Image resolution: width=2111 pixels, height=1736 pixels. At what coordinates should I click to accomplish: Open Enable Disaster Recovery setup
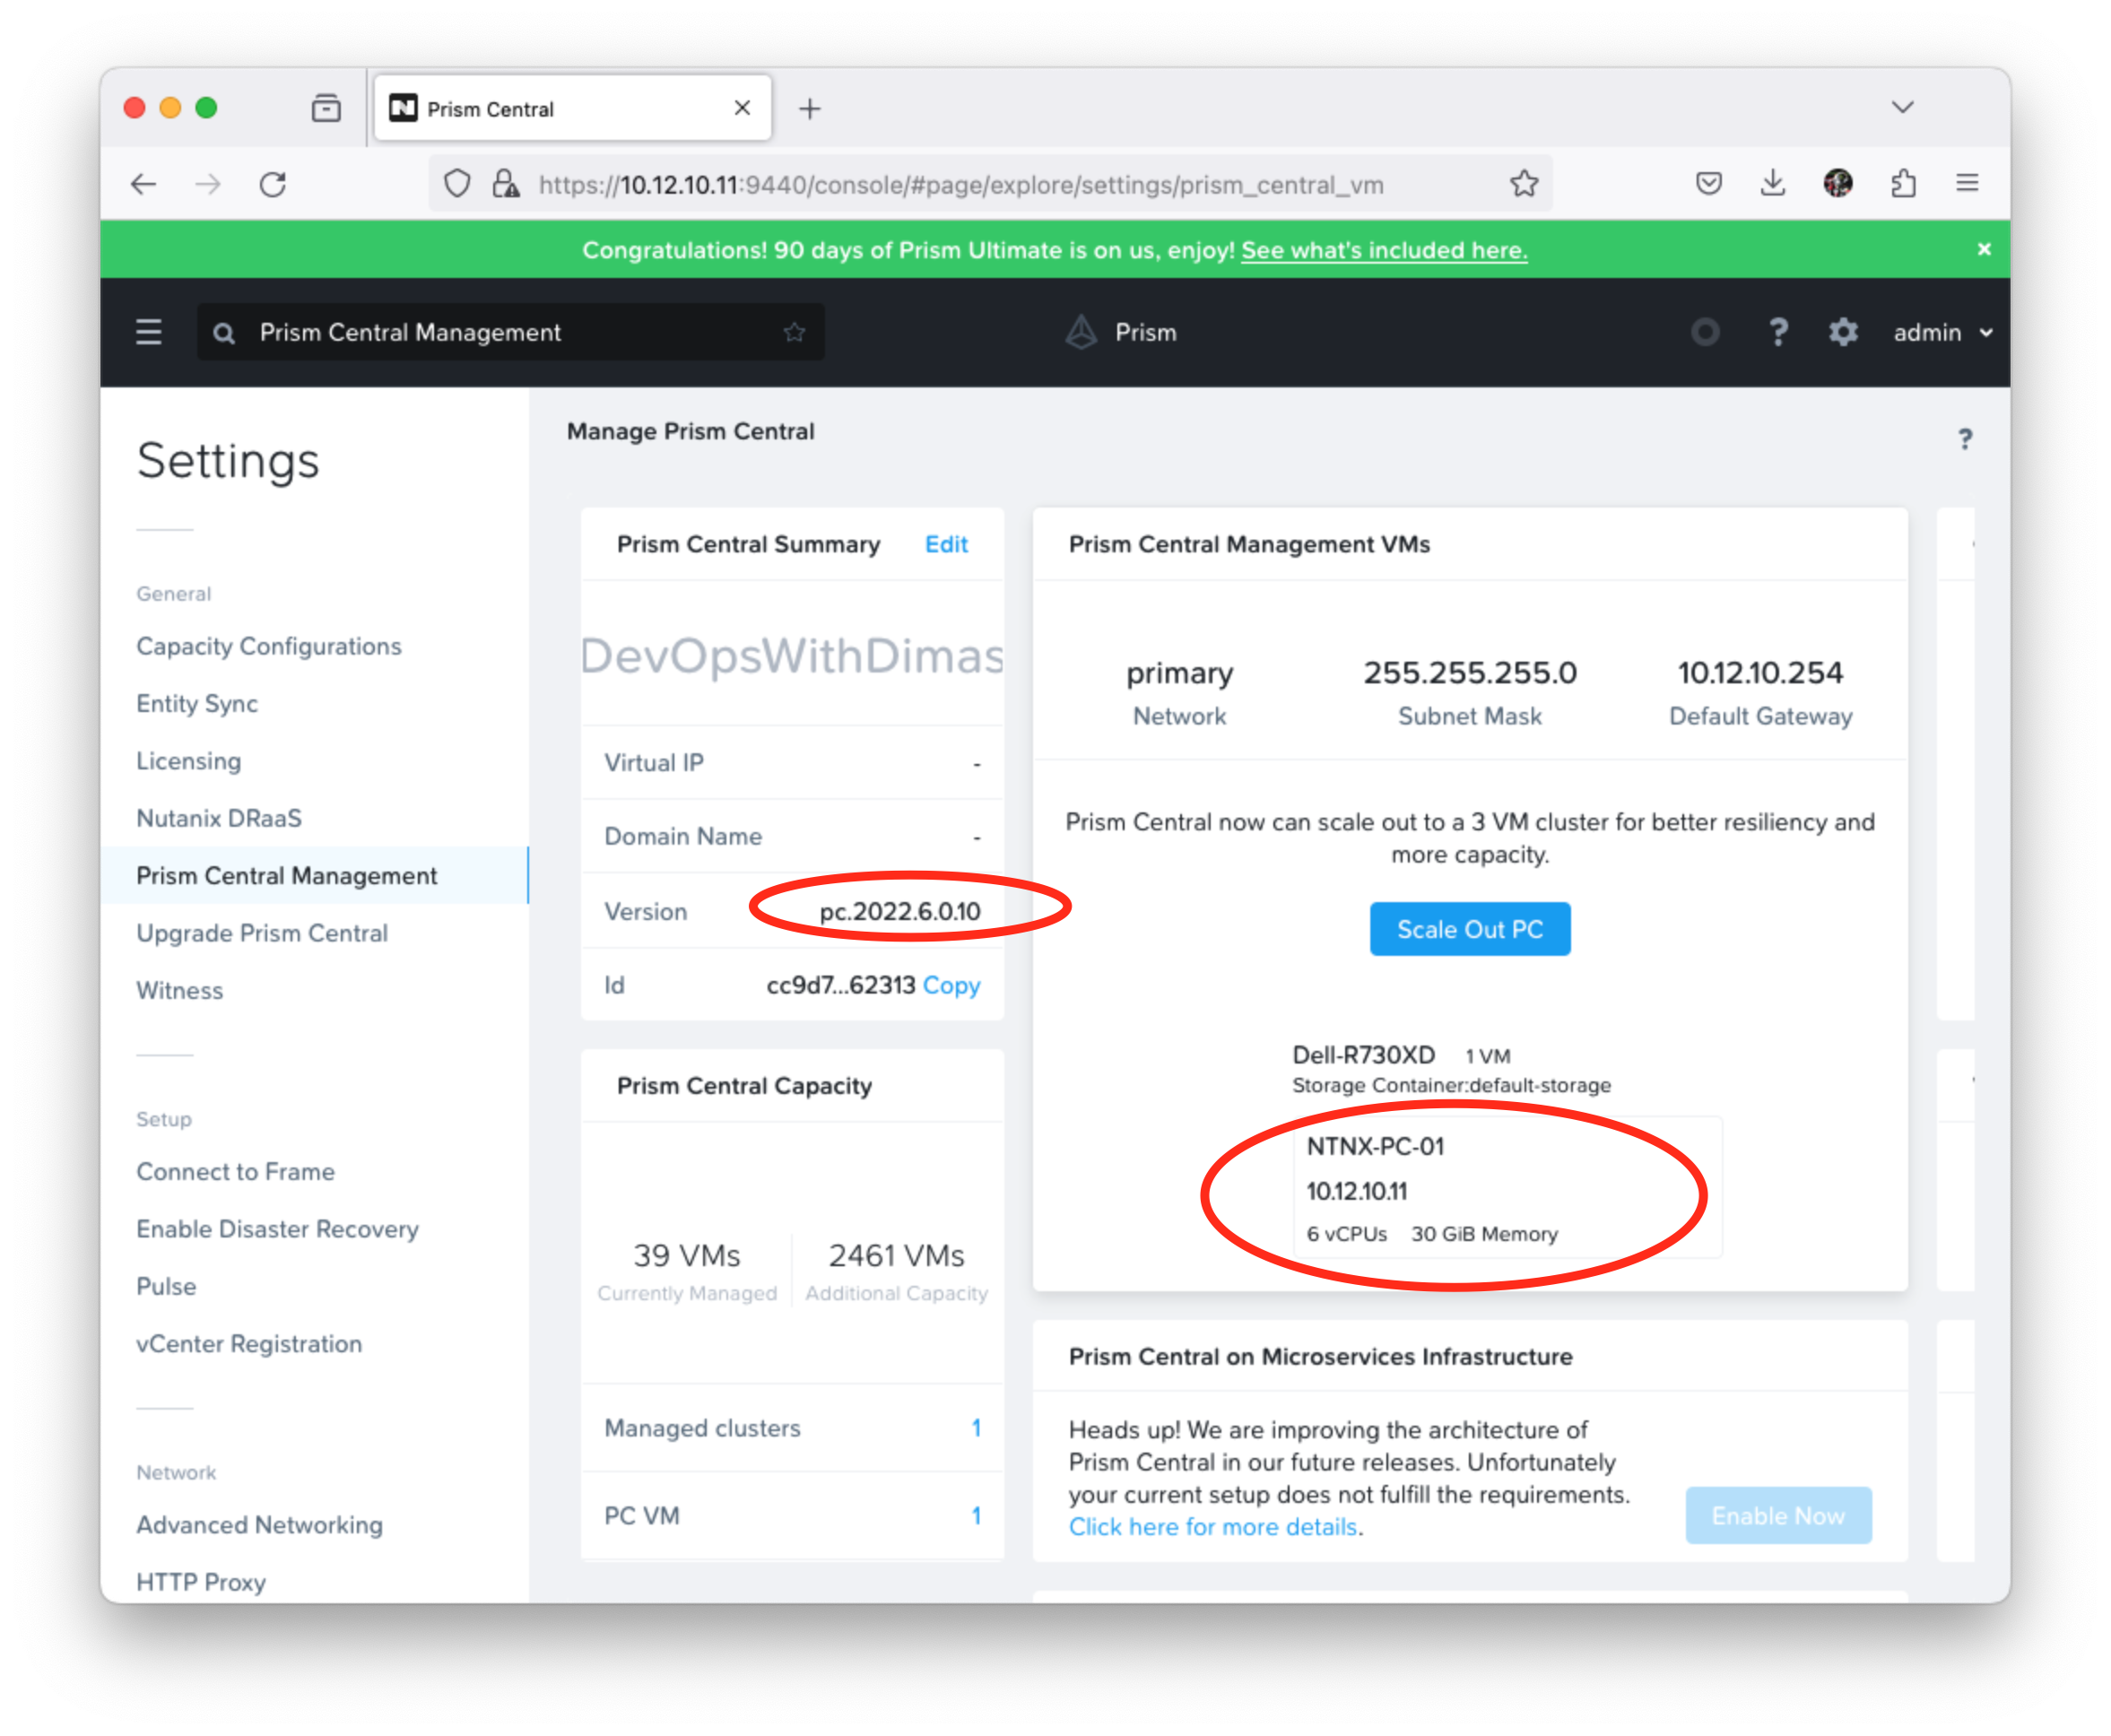click(278, 1229)
